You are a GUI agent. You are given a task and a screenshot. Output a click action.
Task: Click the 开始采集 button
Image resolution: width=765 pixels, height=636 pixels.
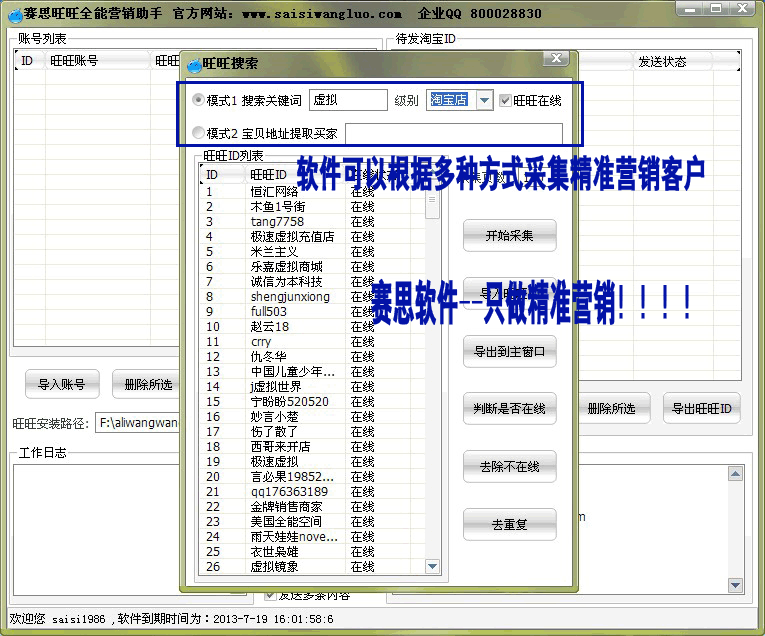[509, 236]
